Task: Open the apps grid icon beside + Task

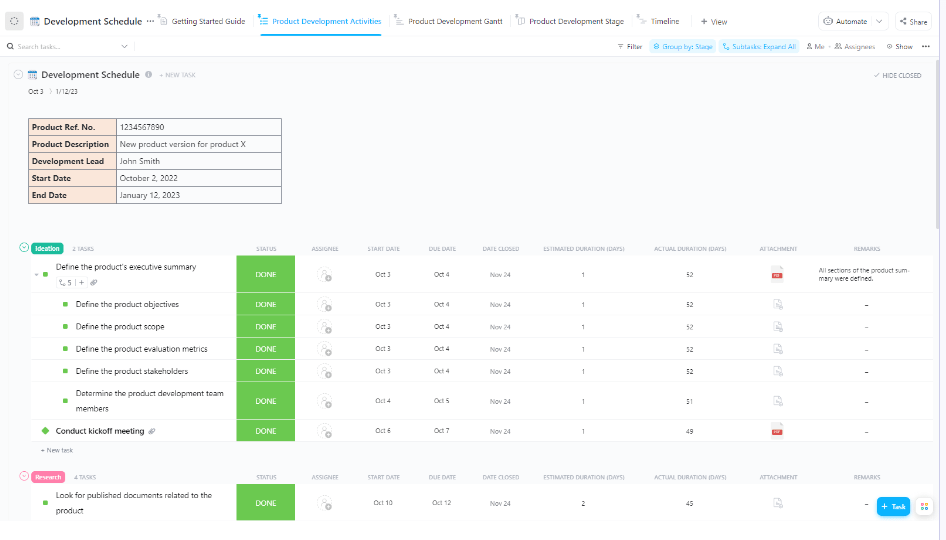Action: (924, 507)
